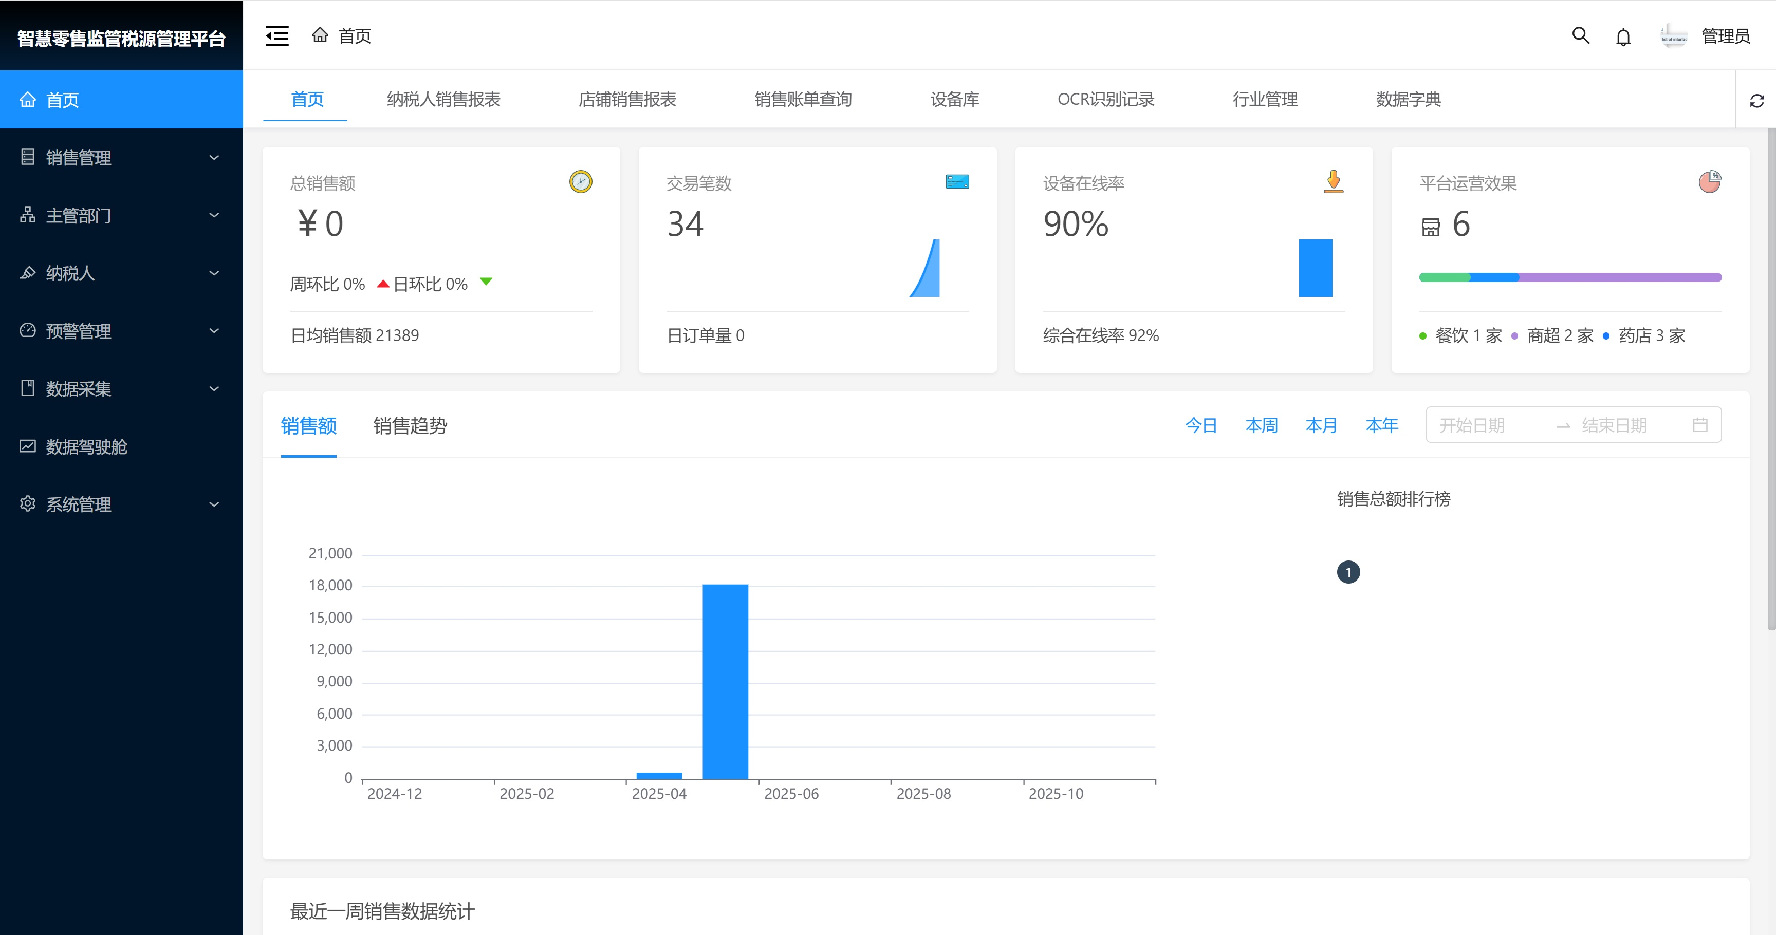The height and width of the screenshot is (935, 1776).
Task: Expand the 销售管理 sidebar menu
Action: [x=121, y=157]
